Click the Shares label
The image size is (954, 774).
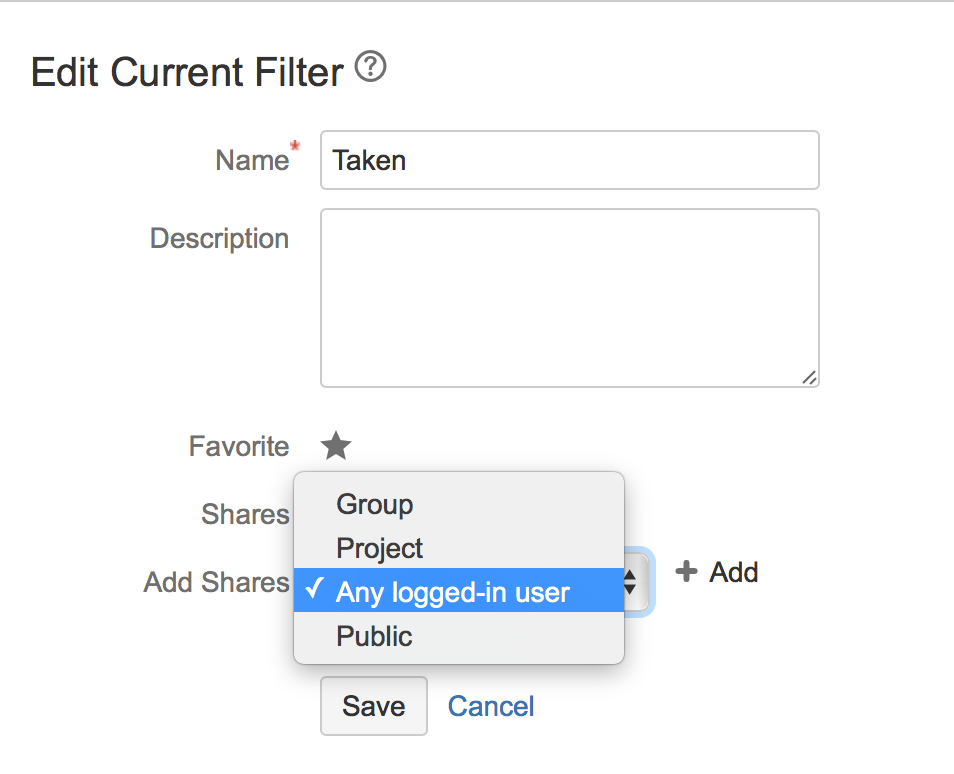tap(245, 514)
